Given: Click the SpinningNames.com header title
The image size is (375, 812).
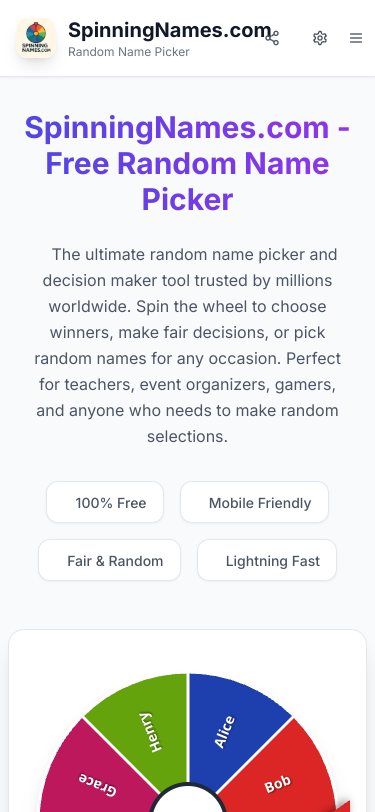Looking at the screenshot, I should tap(169, 31).
